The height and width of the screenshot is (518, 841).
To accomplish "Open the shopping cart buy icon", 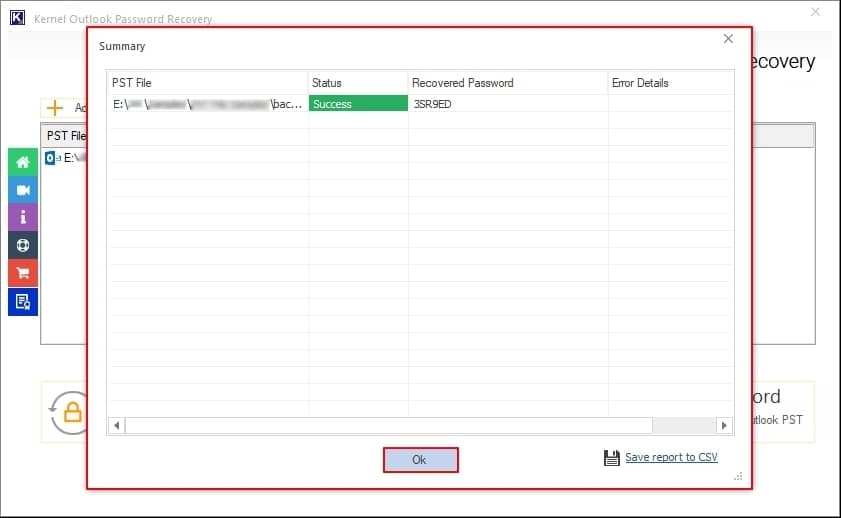I will [x=23, y=273].
